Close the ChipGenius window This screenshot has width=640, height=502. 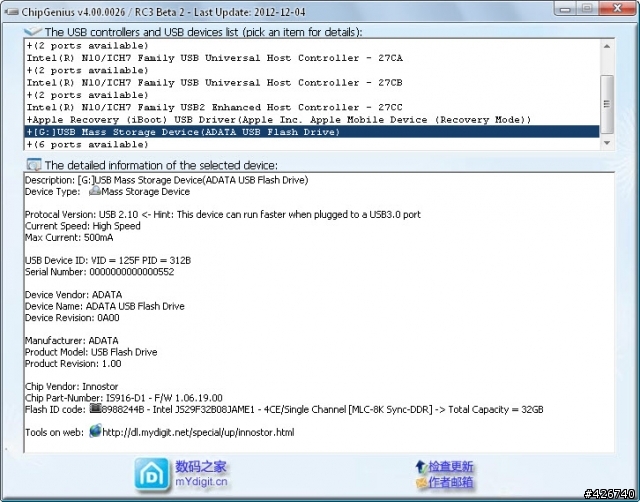pos(617,8)
